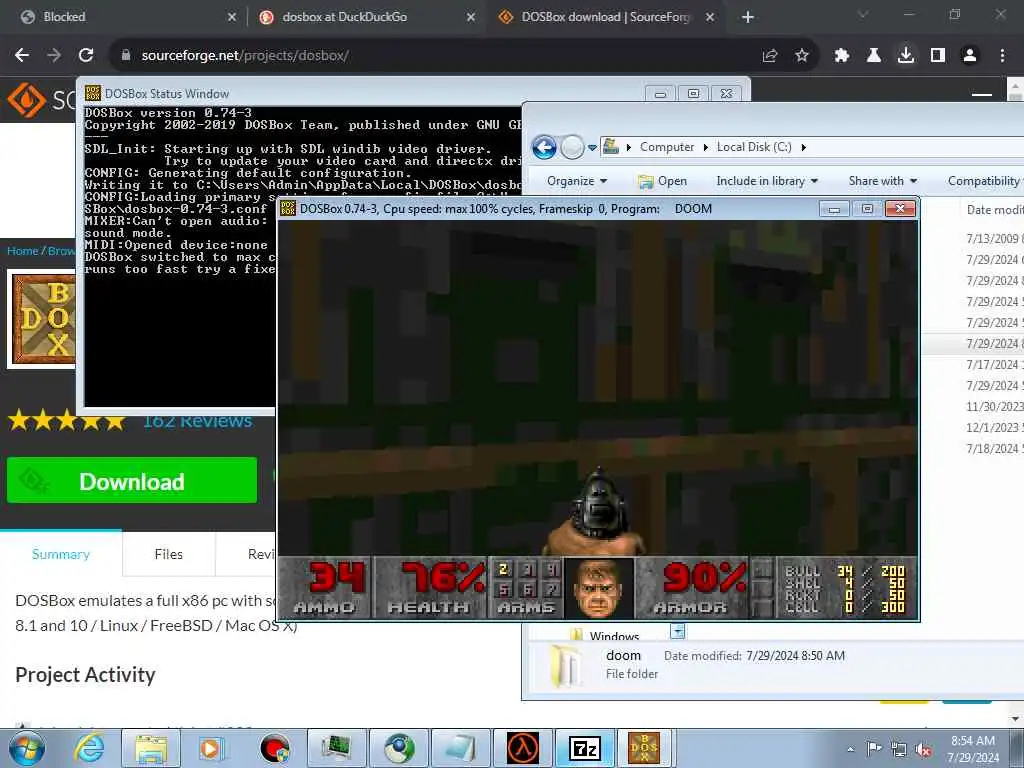Toggle Chrome side panel icon
Image resolution: width=1024 pixels, height=768 pixels.
(x=938, y=56)
